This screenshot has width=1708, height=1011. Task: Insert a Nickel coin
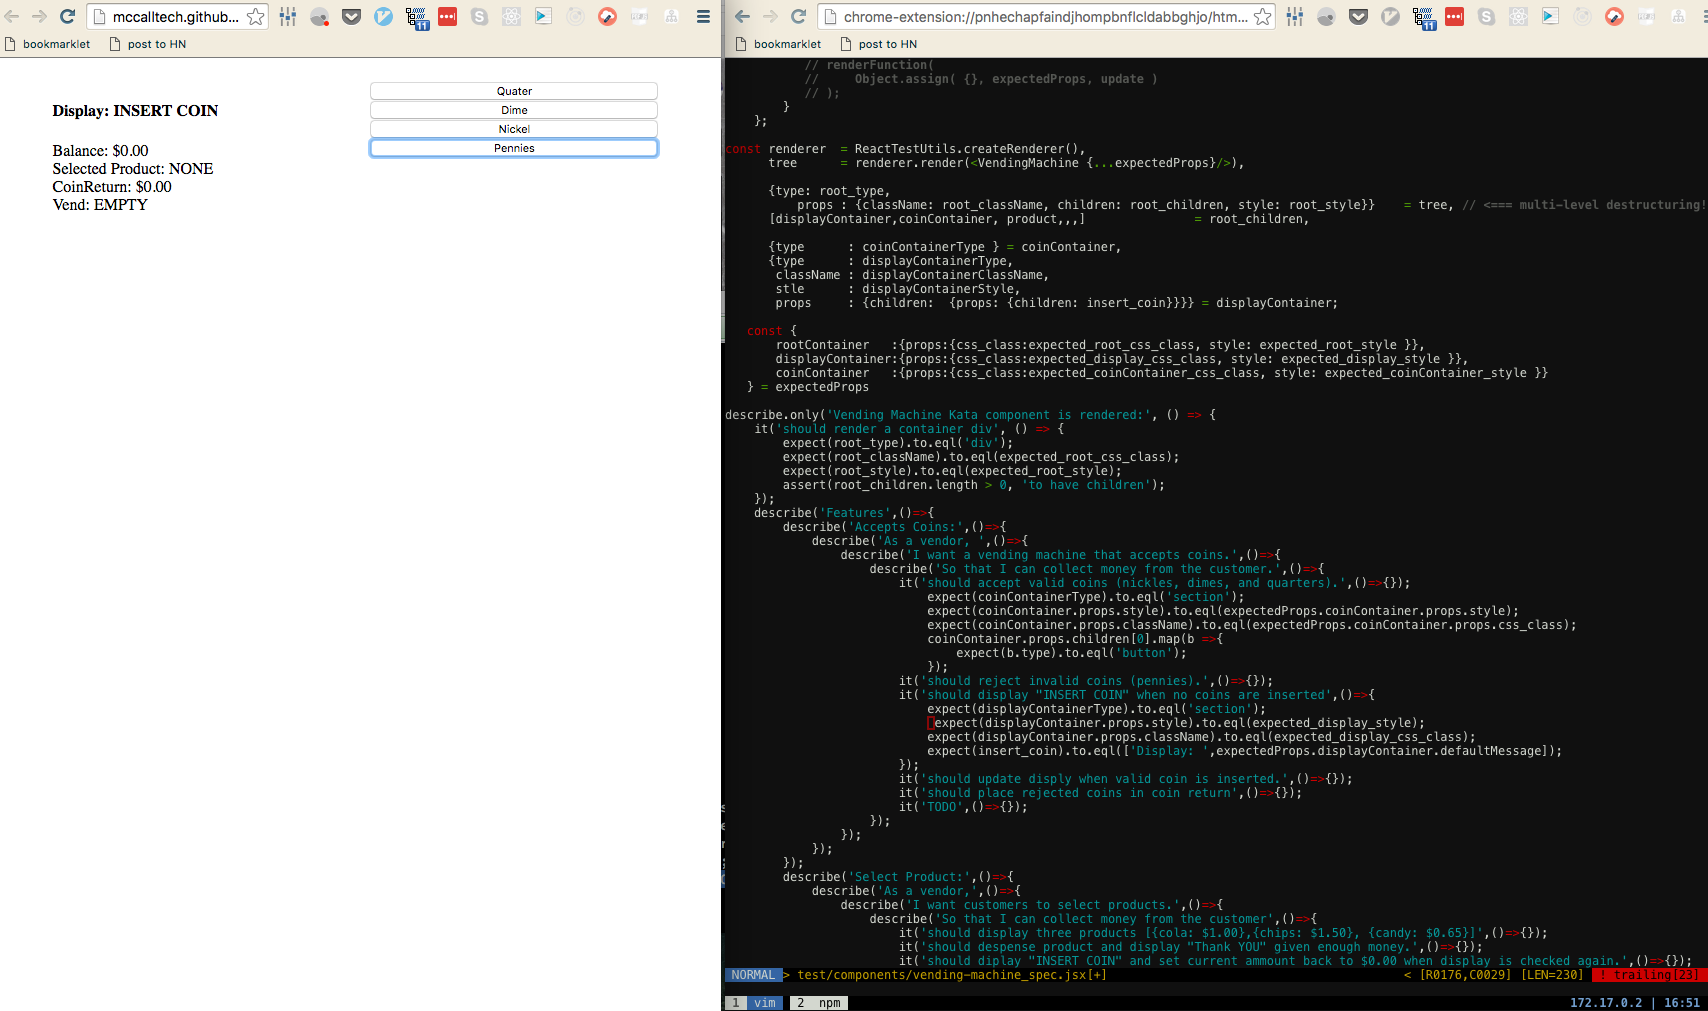pyautogui.click(x=514, y=129)
